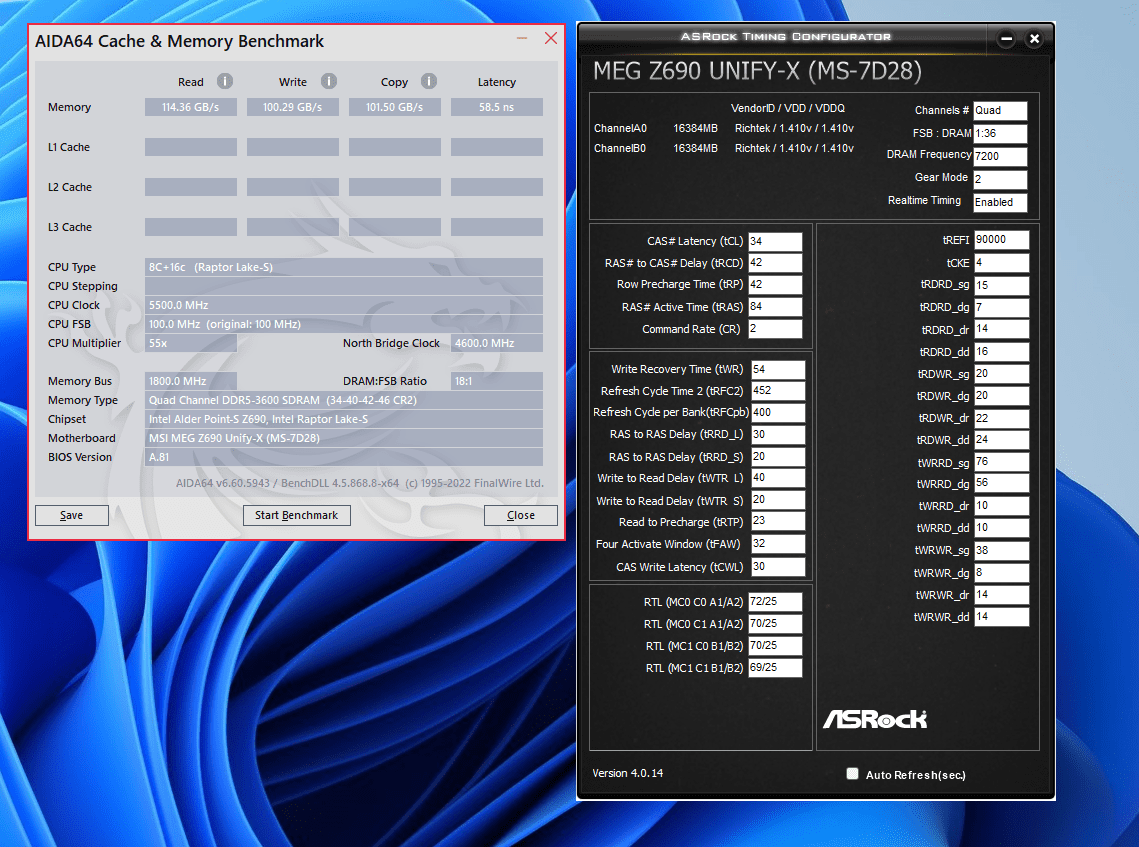Viewport: 1139px width, 847px height.
Task: Click the RTL (MC1 C0 B1/B2) field
Action: tap(775, 646)
